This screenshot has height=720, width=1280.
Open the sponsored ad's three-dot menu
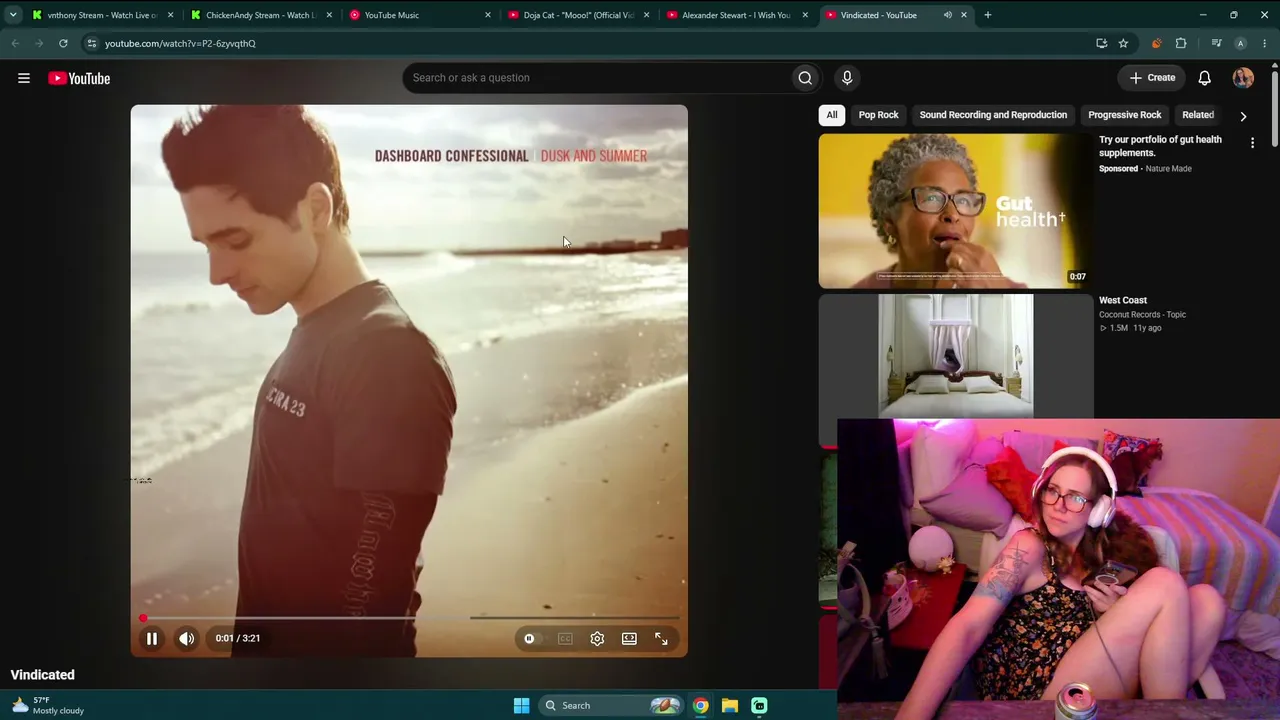pos(1252,143)
